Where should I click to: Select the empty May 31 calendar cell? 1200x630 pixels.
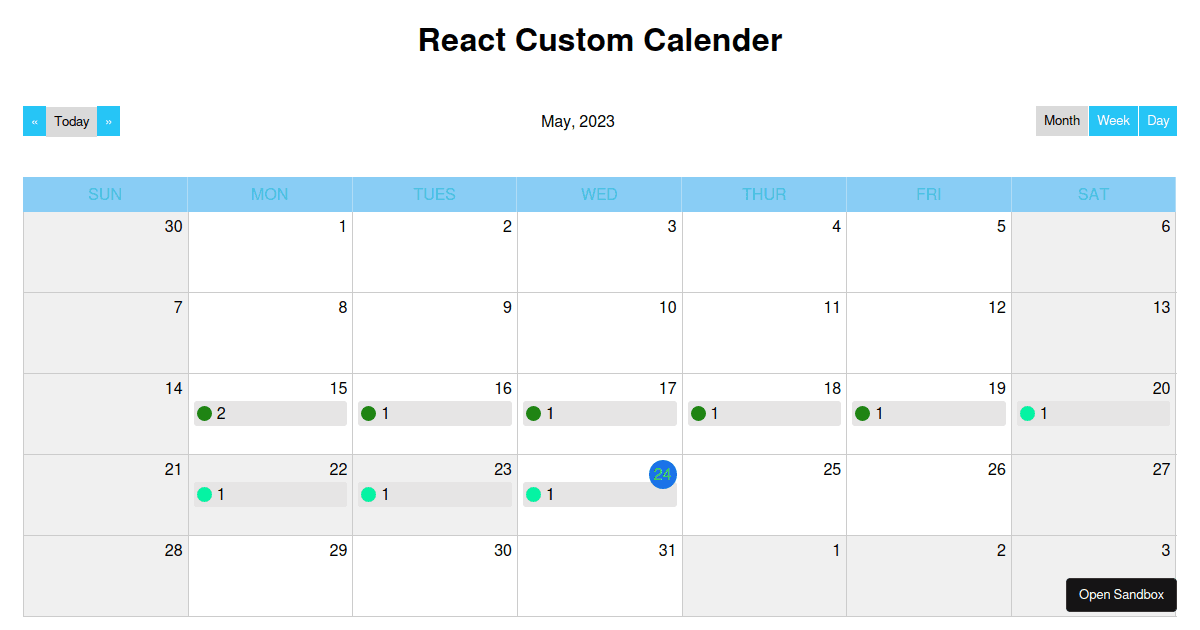point(599,575)
